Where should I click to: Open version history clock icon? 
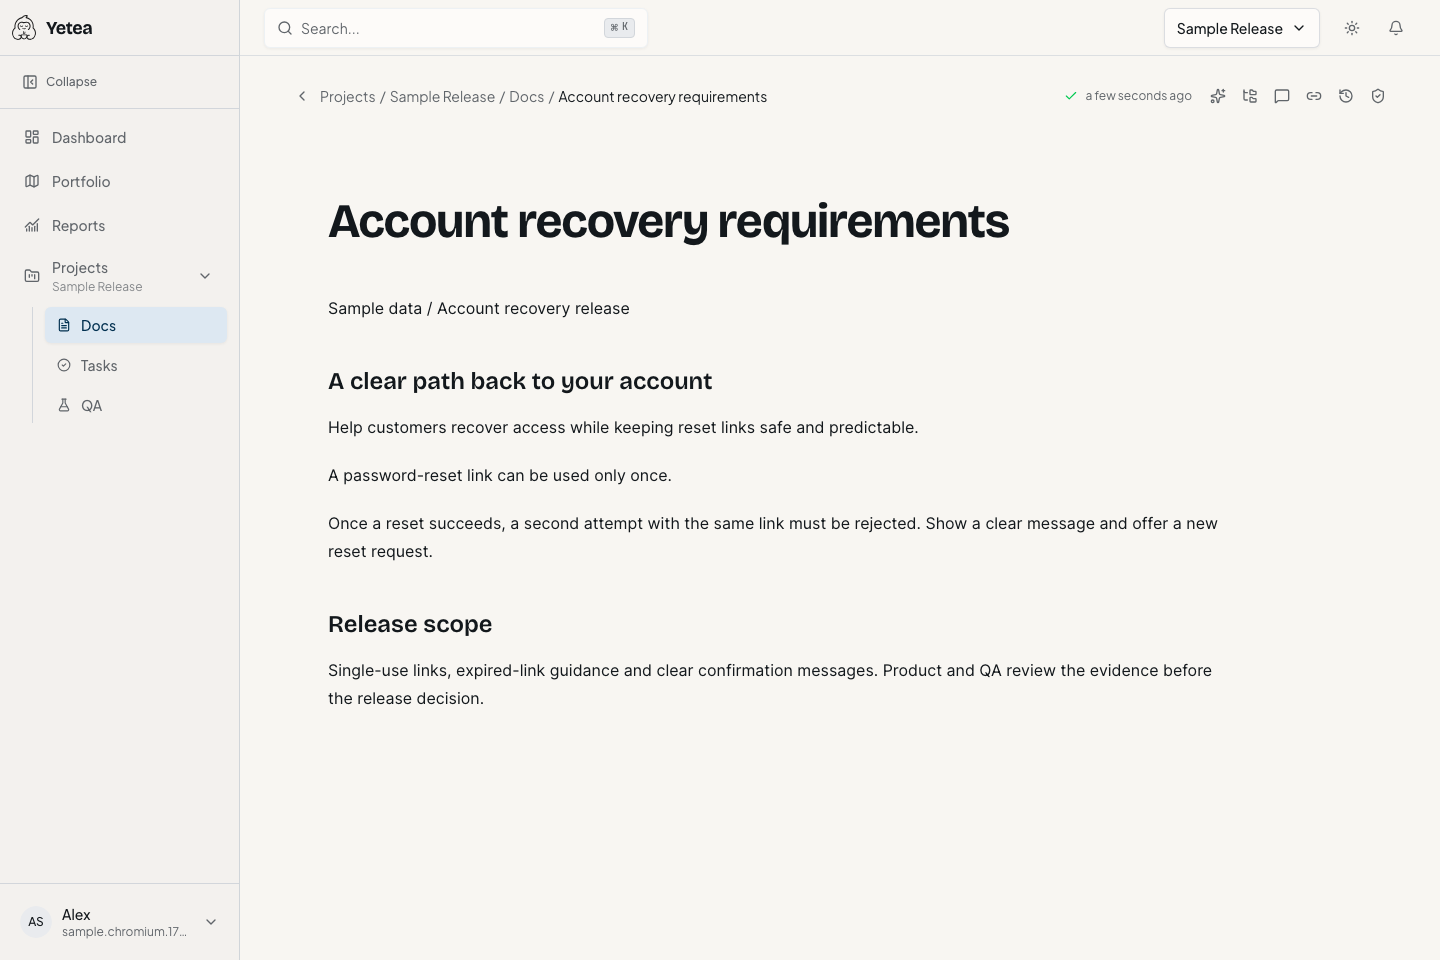(x=1346, y=96)
